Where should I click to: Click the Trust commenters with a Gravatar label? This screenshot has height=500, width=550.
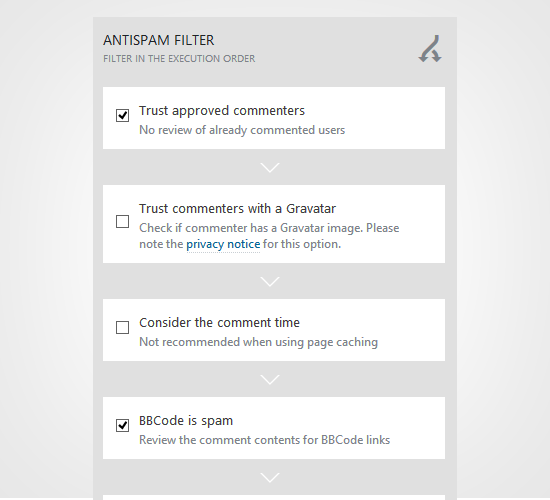tap(237, 208)
